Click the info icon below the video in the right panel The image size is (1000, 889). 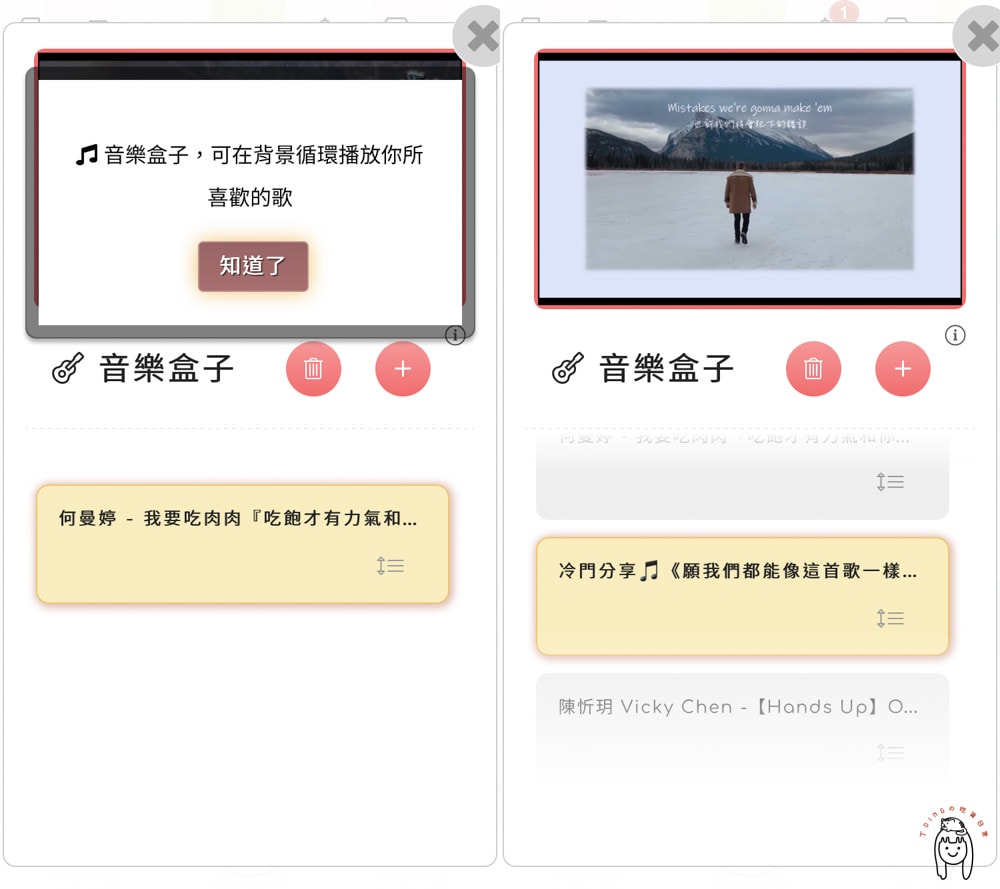click(x=955, y=335)
